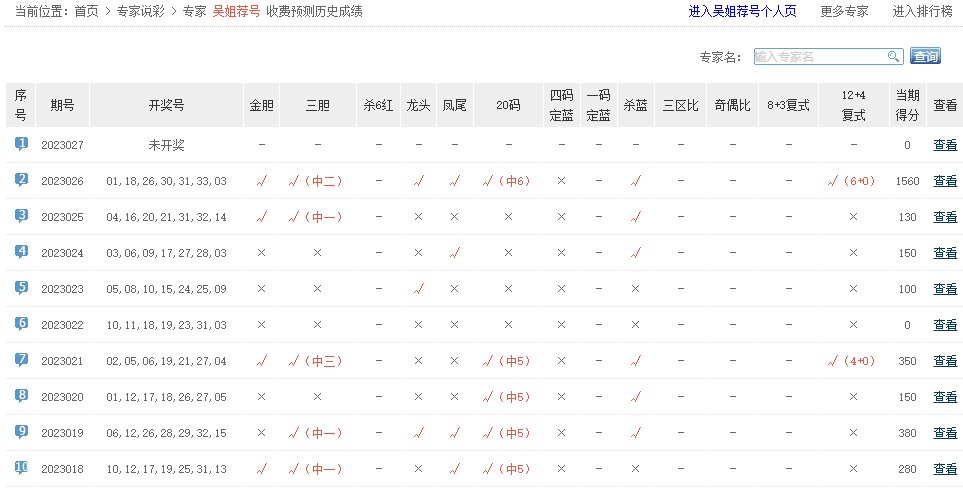Open the 更多专家 link
The image size is (963, 488).
pos(844,12)
